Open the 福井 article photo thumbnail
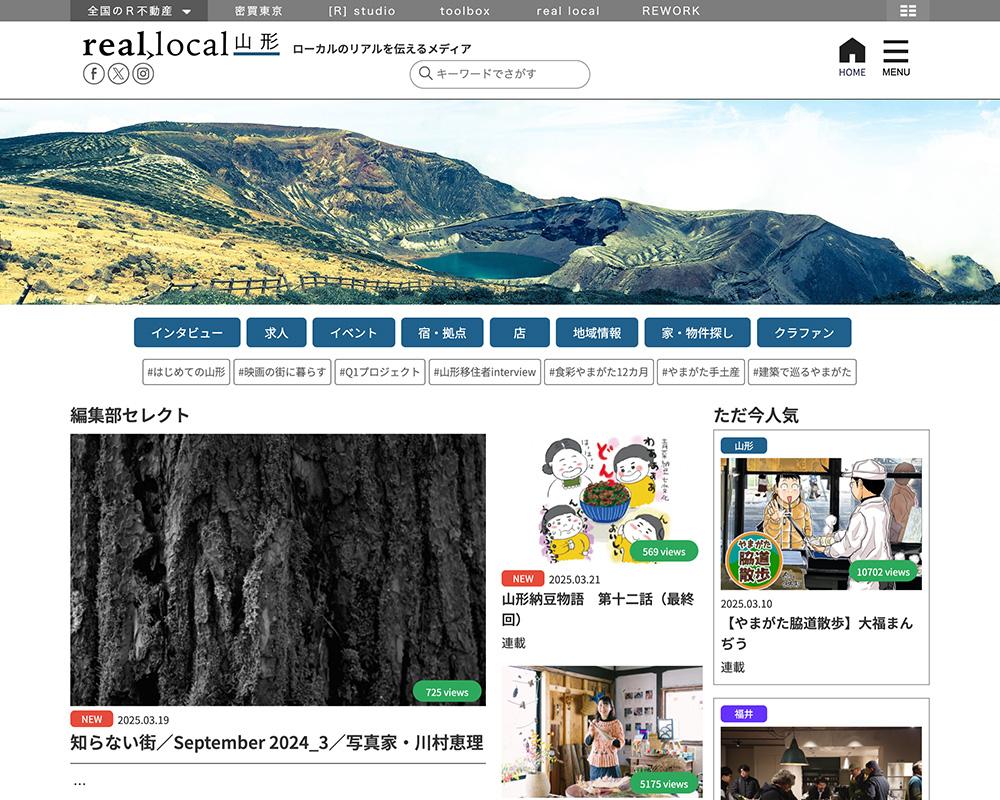 tap(821, 763)
